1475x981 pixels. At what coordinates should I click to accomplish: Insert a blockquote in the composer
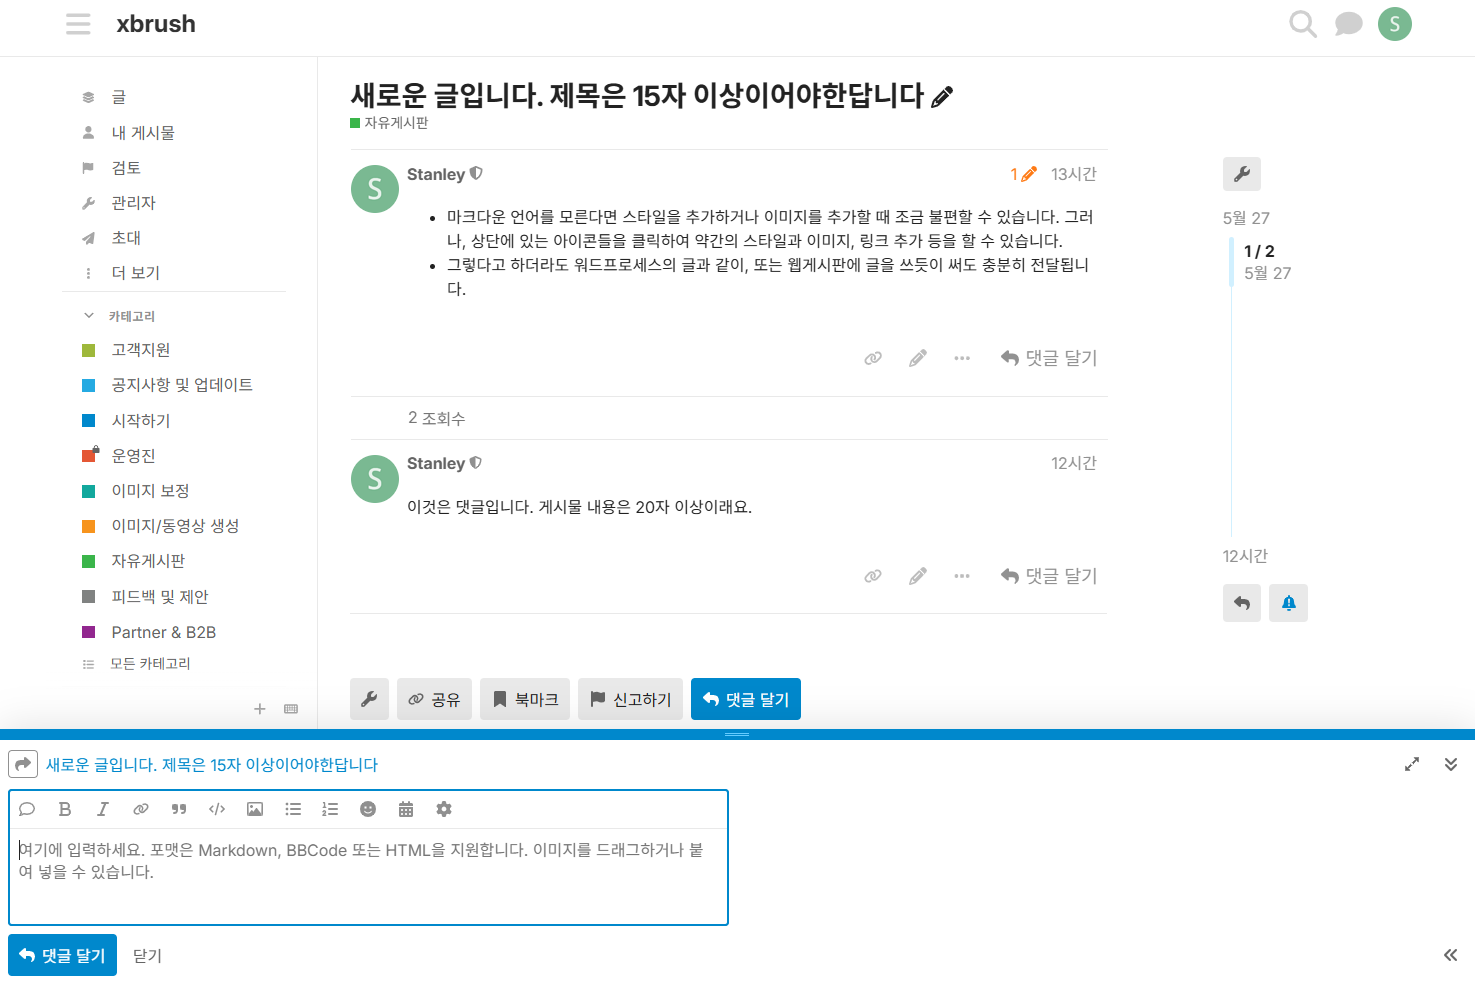tap(178, 809)
